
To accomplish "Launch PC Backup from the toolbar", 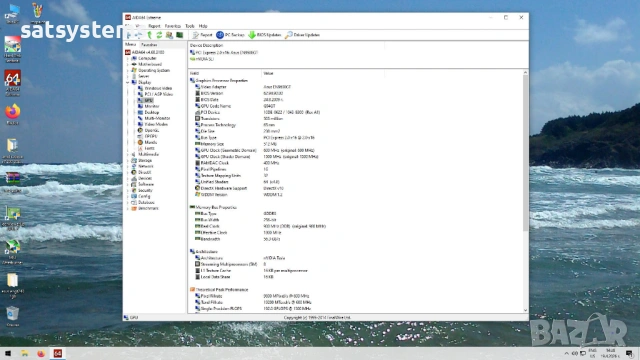I will pyautogui.click(x=230, y=35).
